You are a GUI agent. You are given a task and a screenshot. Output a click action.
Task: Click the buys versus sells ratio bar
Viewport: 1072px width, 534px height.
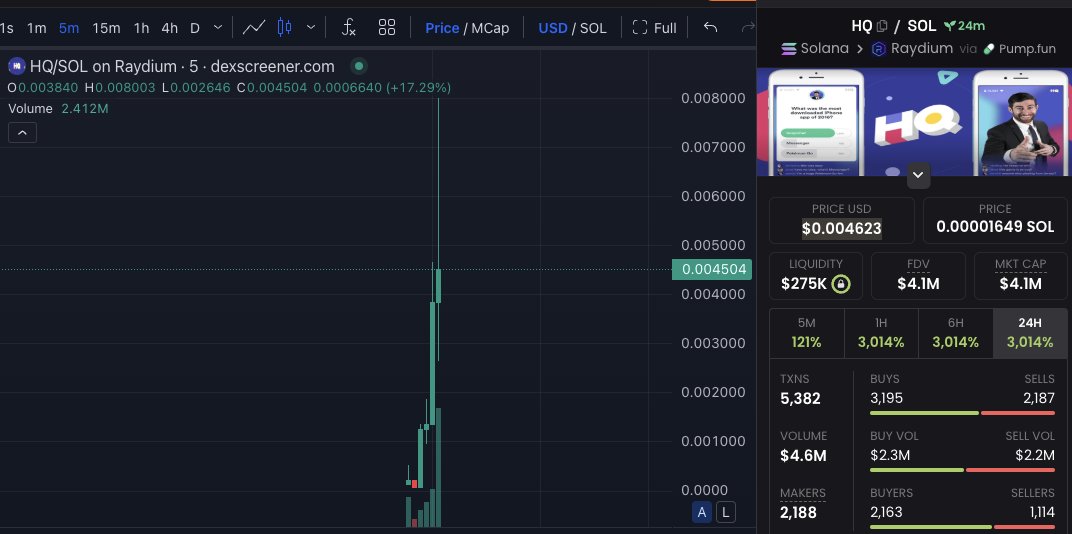(963, 413)
